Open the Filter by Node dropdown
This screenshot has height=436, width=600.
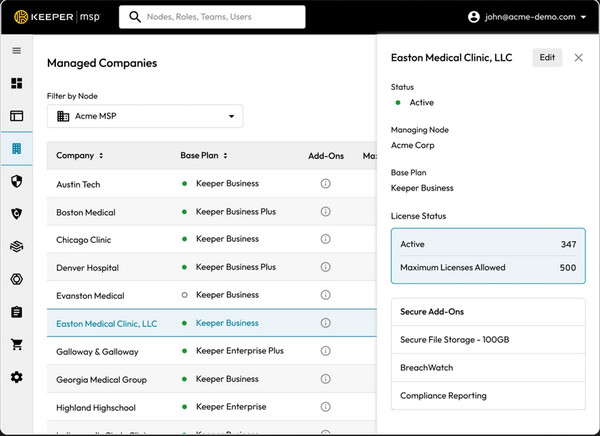[144, 117]
